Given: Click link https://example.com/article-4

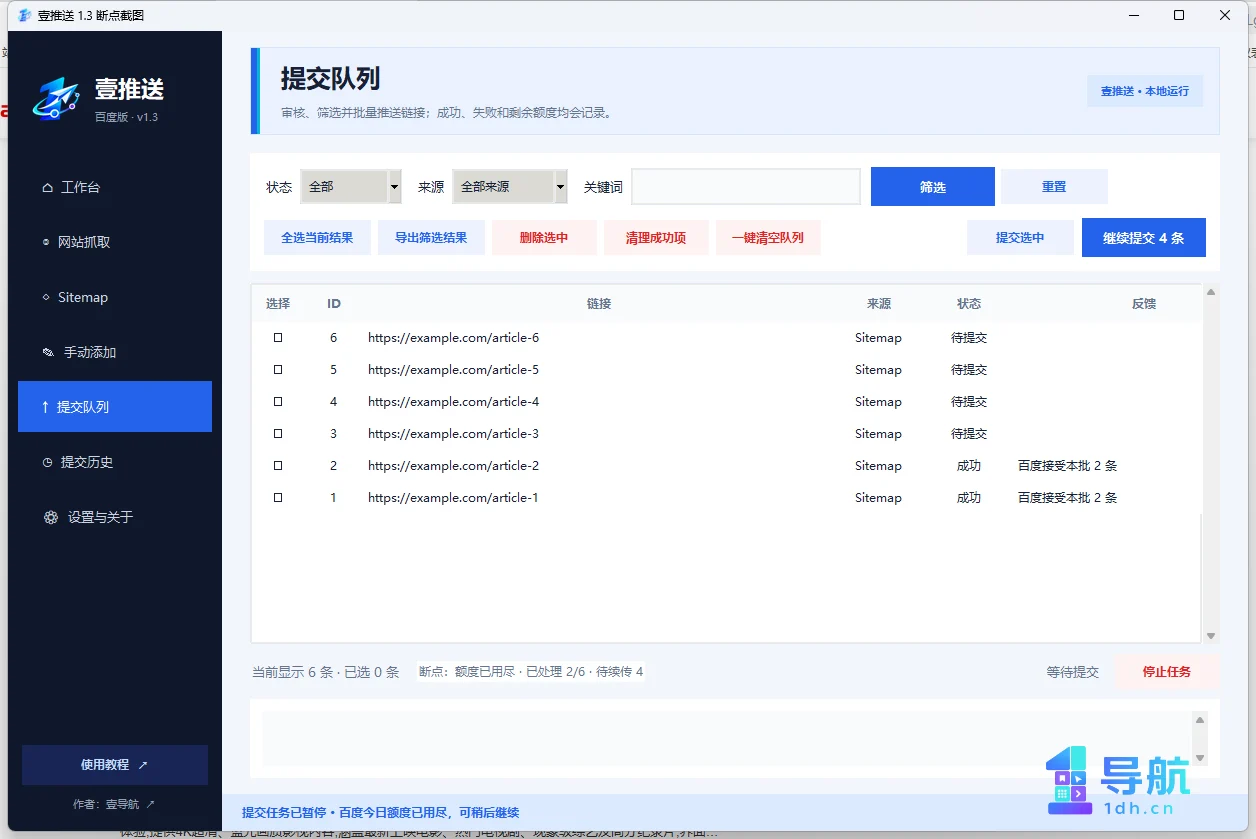Looking at the screenshot, I should point(453,402).
